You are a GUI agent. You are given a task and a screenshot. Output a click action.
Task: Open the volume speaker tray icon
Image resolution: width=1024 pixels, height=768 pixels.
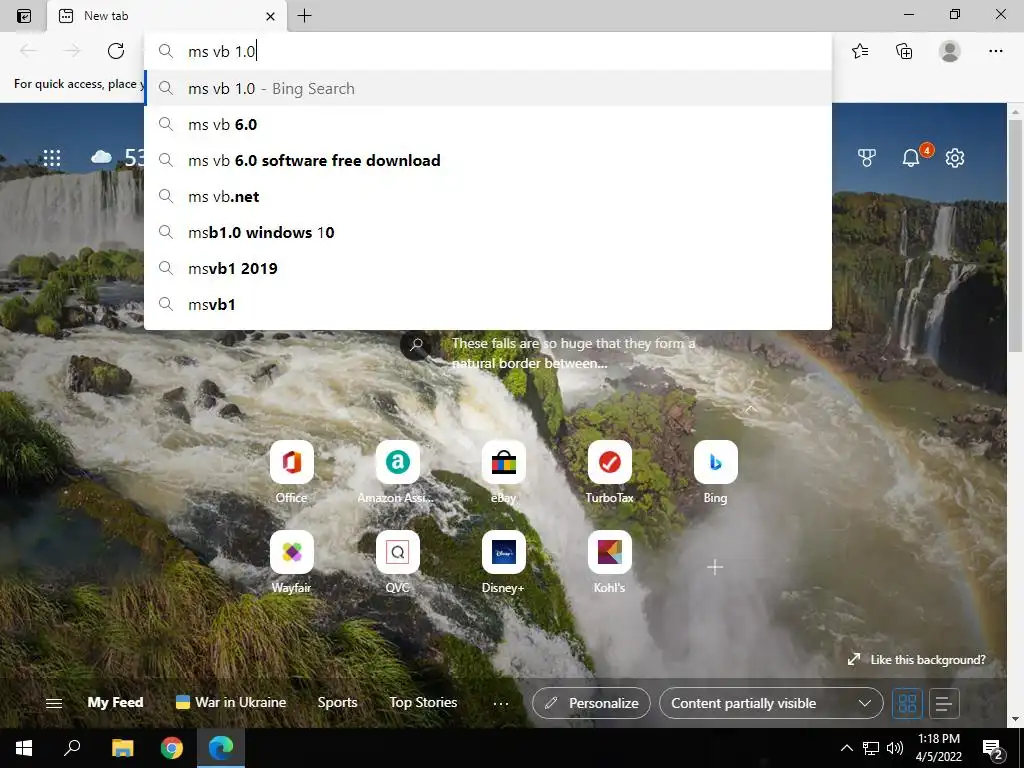pyautogui.click(x=895, y=748)
